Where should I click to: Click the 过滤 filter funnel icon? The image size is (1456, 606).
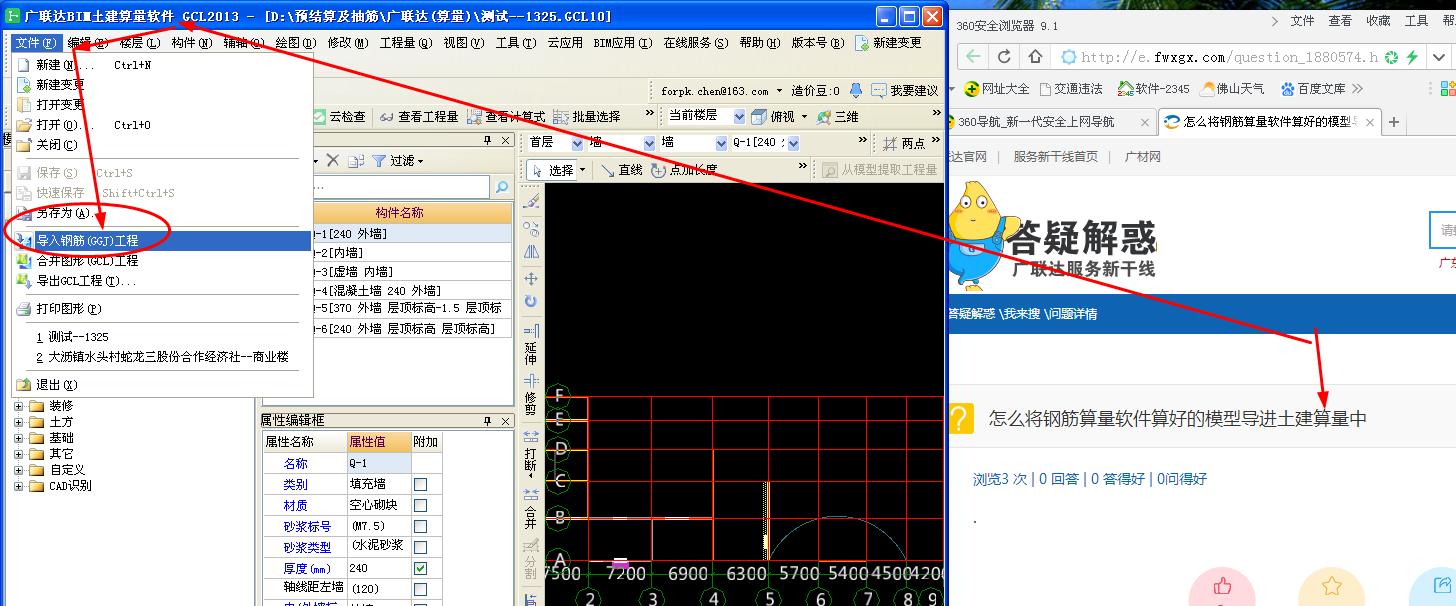click(379, 160)
